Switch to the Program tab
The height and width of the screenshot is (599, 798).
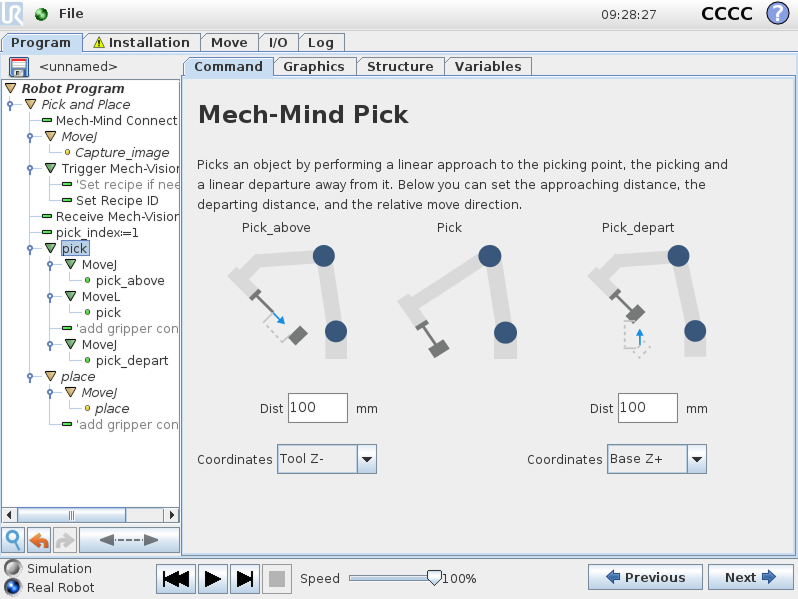coord(41,42)
